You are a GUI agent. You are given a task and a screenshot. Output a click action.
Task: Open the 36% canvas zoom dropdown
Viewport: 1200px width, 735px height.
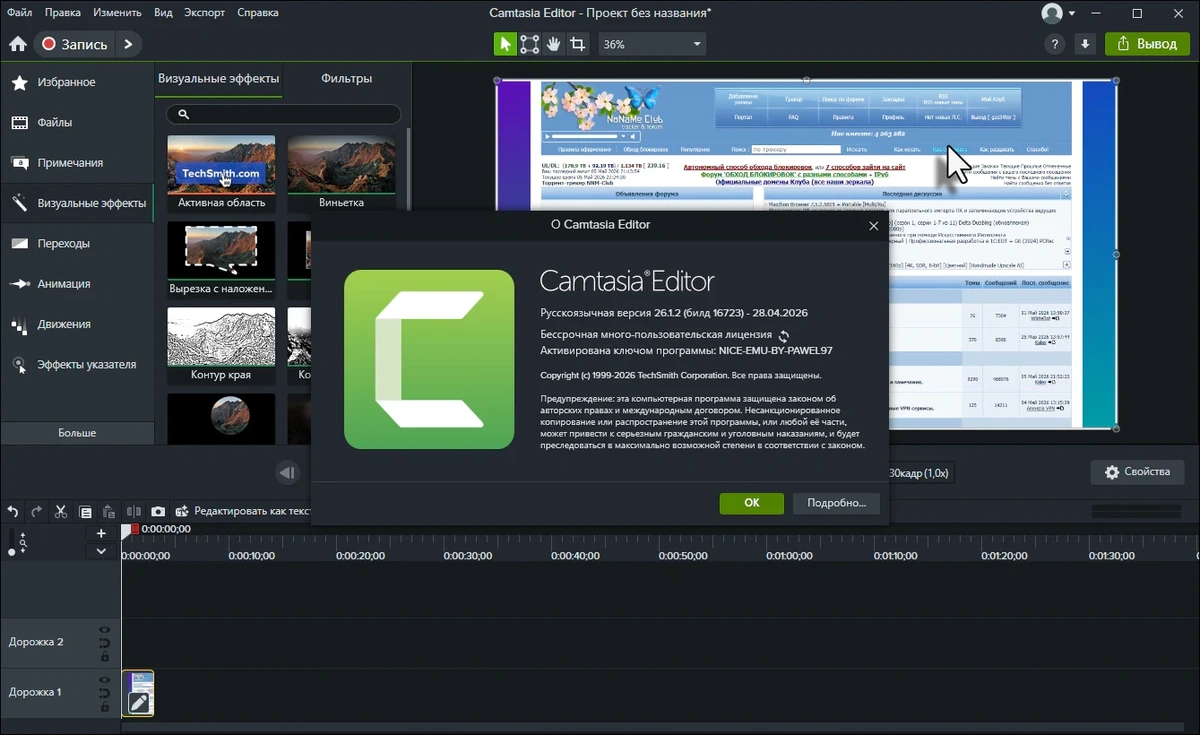tap(652, 44)
